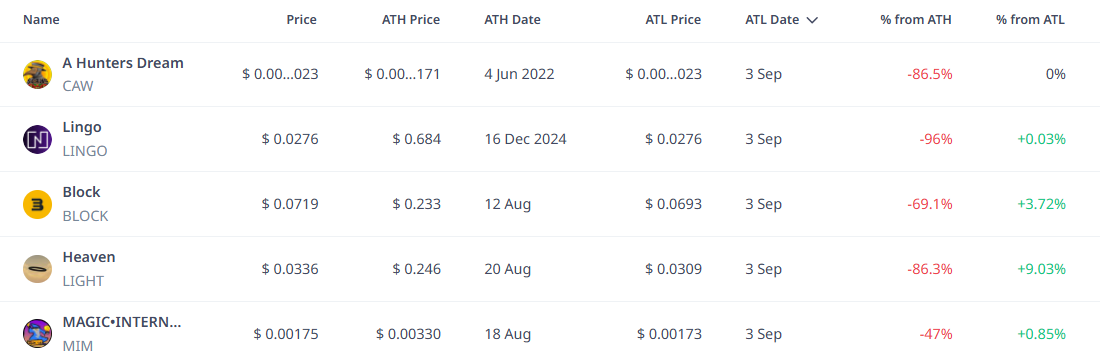Click the A Hunters Dream coin icon
Viewport: 1100px width, 364px height.
pyautogui.click(x=37, y=74)
